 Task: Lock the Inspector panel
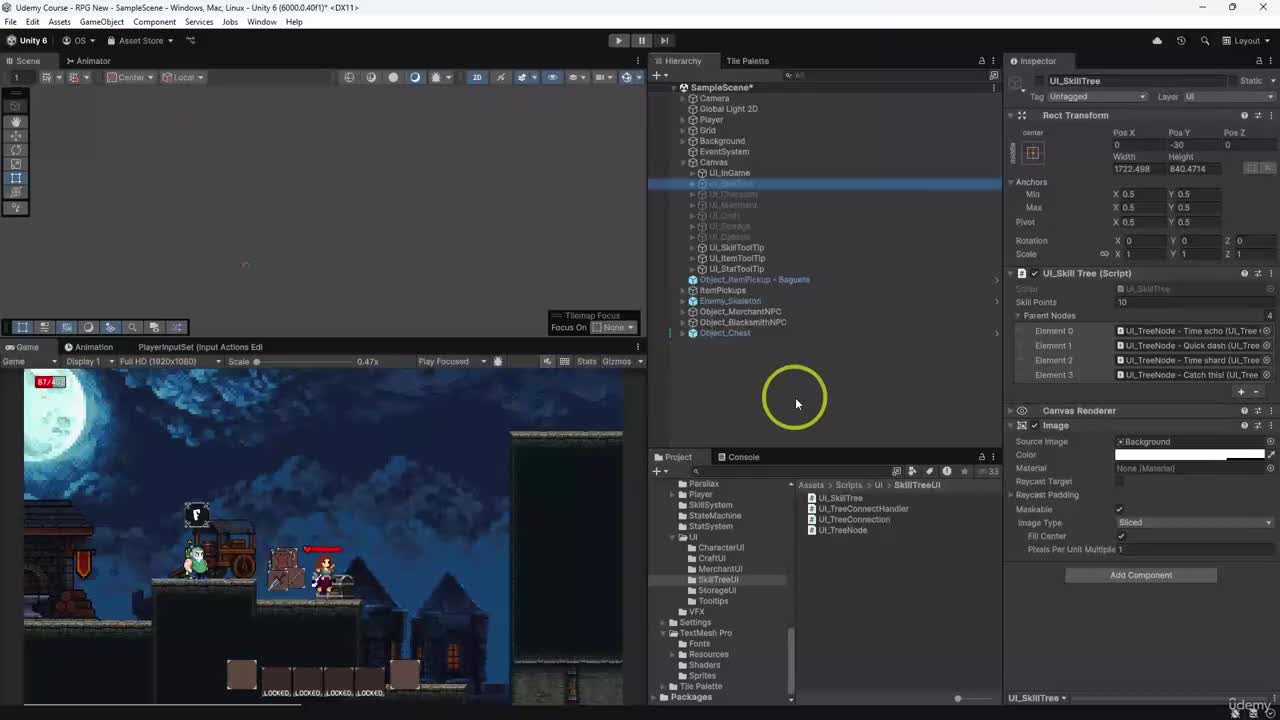(x=1258, y=61)
